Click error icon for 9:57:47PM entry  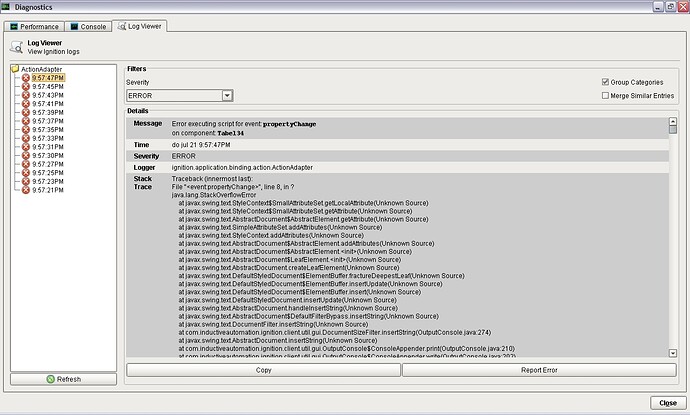coord(26,78)
